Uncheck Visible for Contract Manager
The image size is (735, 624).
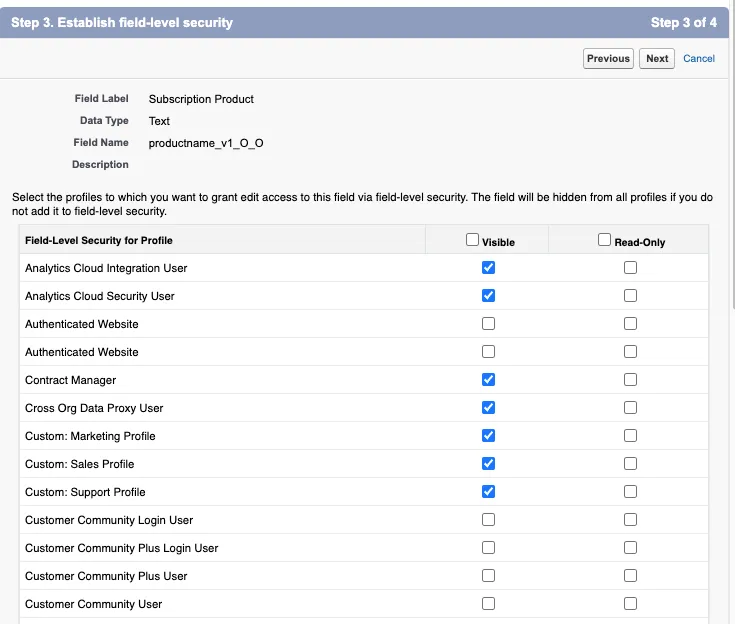[x=488, y=380]
